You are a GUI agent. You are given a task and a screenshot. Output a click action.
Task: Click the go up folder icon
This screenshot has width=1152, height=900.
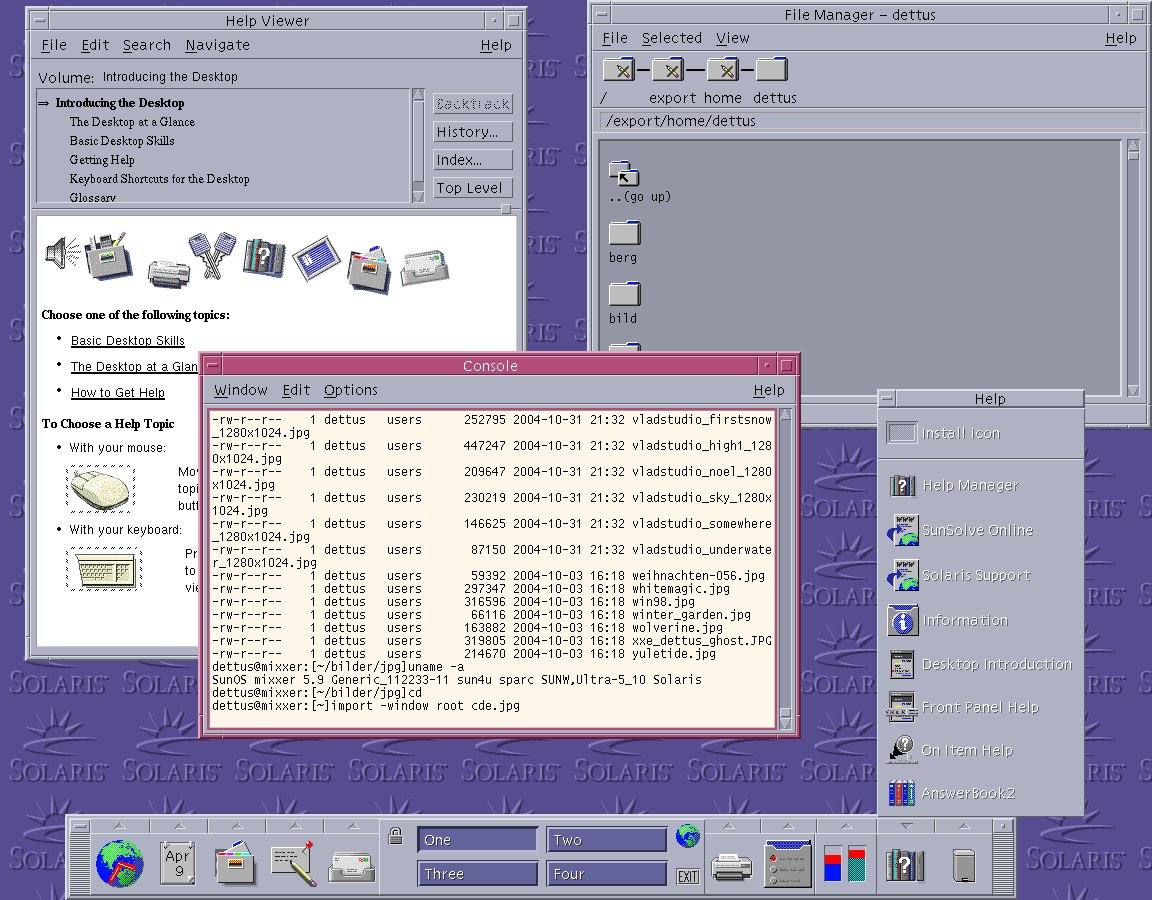tap(624, 173)
